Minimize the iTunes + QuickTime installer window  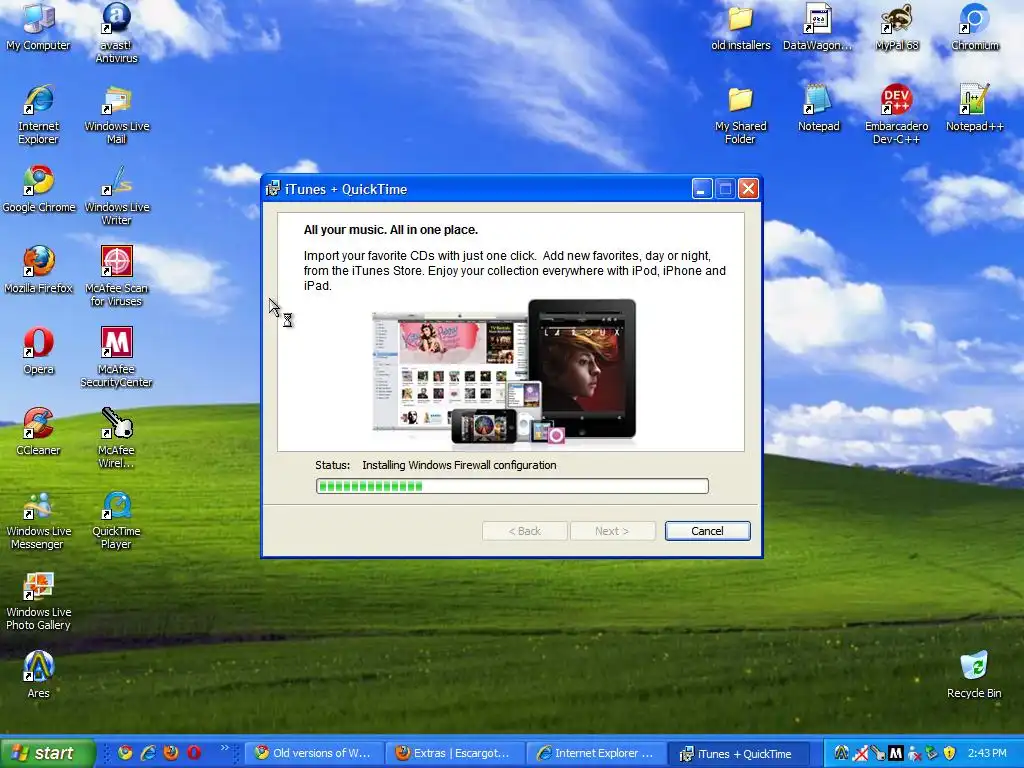(x=701, y=189)
